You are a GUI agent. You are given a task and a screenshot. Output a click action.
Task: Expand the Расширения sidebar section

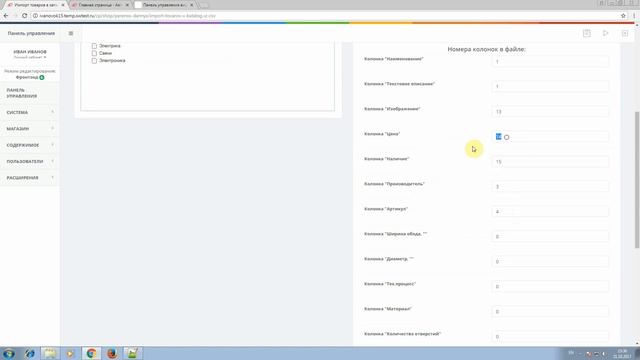click(29, 178)
